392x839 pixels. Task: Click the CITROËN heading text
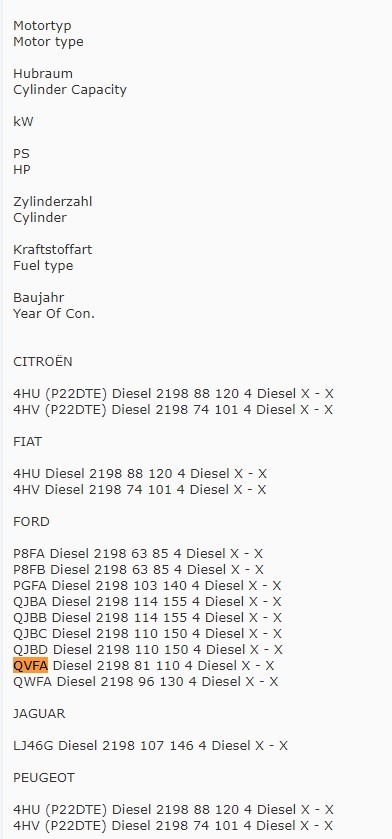coord(43,362)
